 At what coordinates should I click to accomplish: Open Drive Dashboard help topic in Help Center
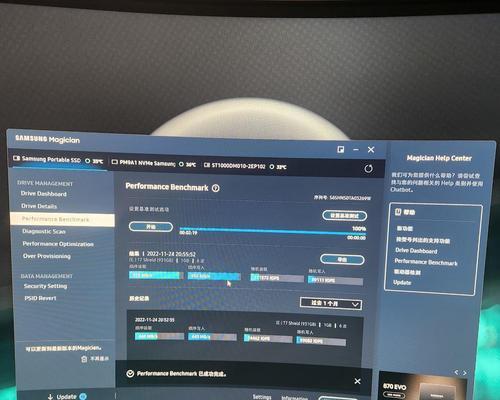pyautogui.click(x=416, y=251)
